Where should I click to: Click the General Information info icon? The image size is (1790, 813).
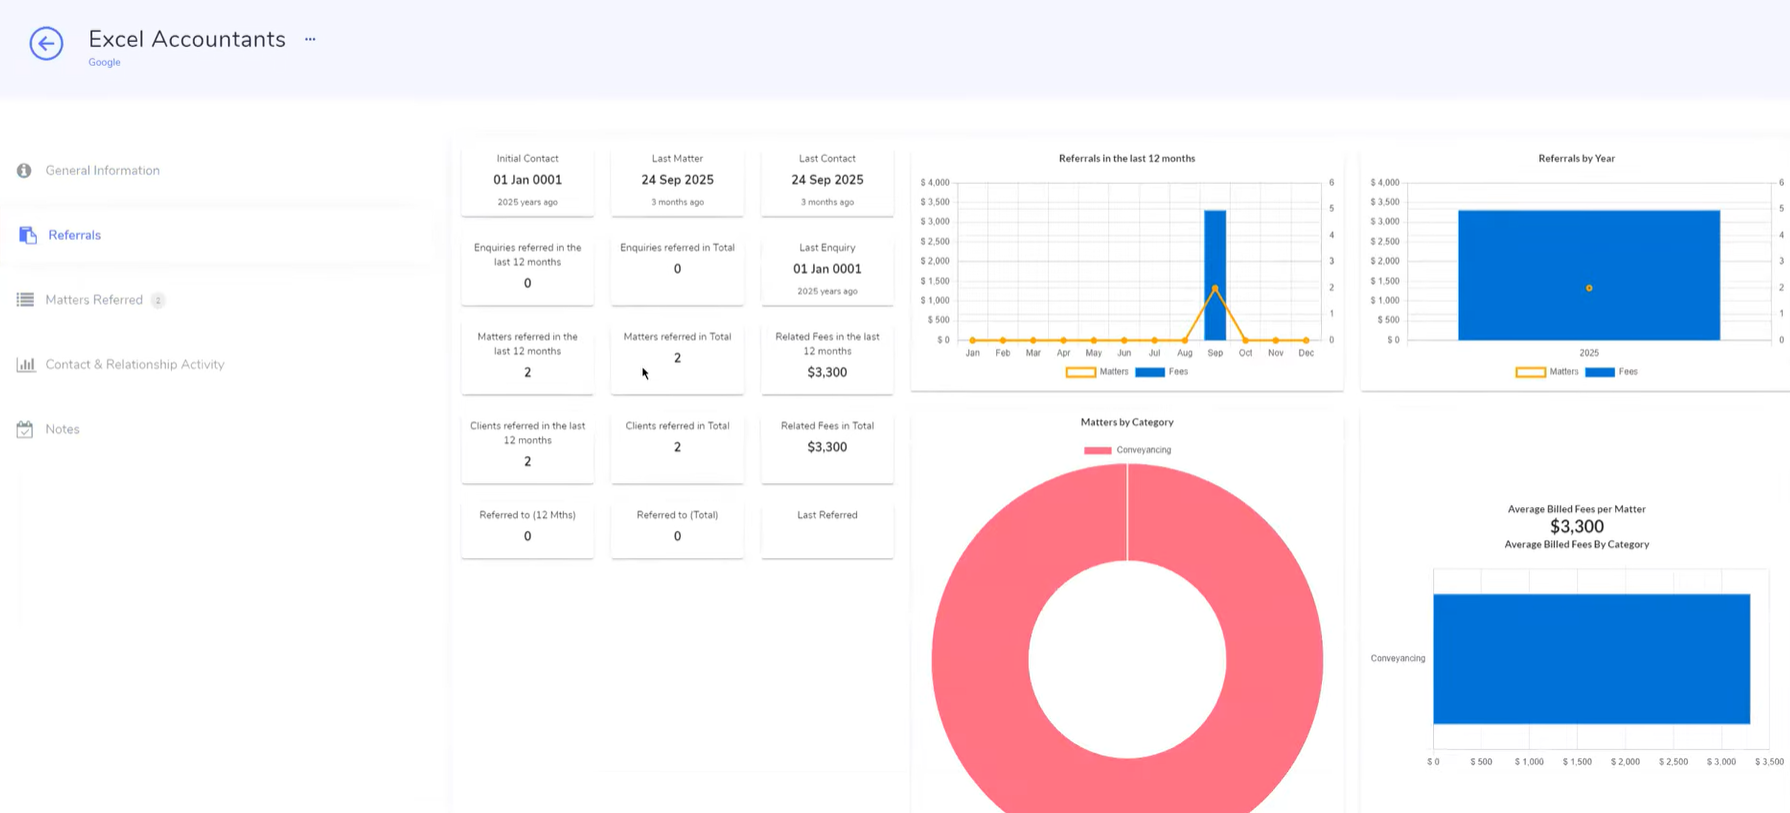pyautogui.click(x=24, y=171)
